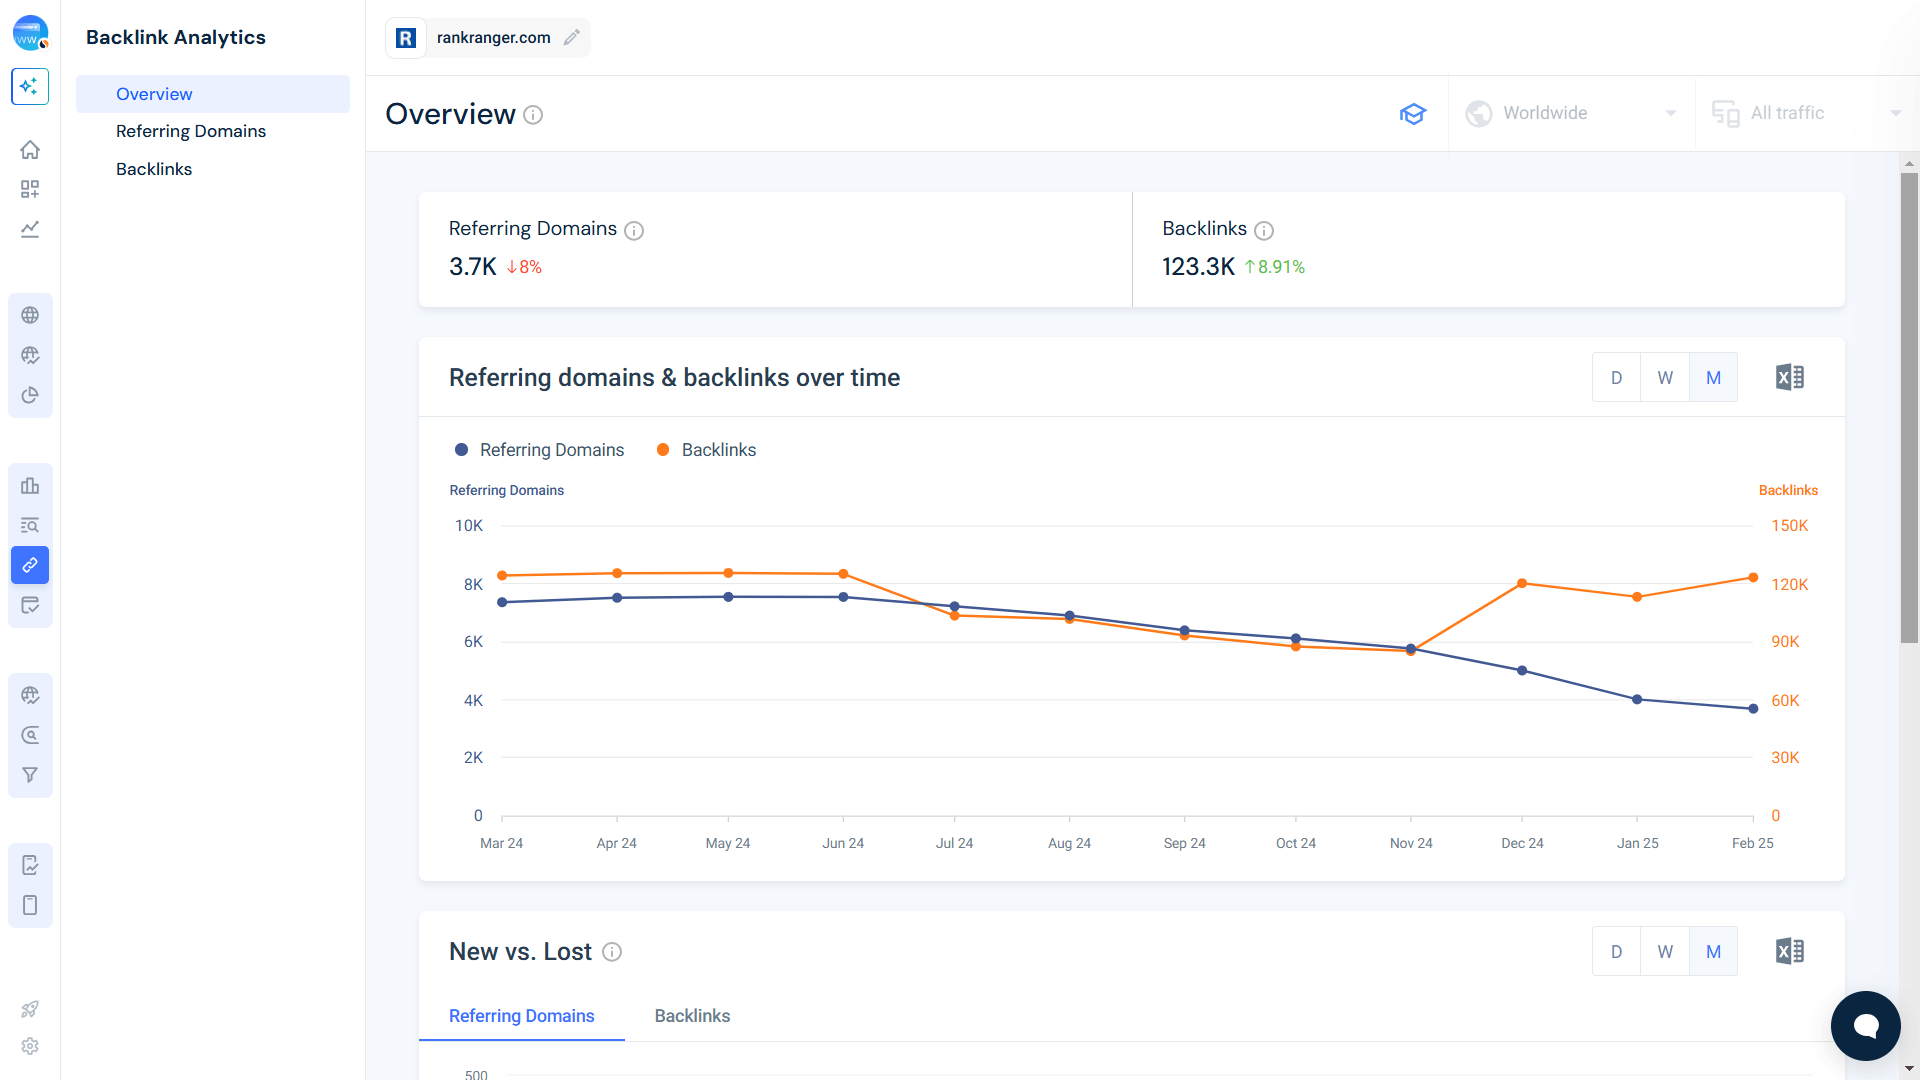
Task: Open the pie chart traffic icon
Action: coord(30,395)
